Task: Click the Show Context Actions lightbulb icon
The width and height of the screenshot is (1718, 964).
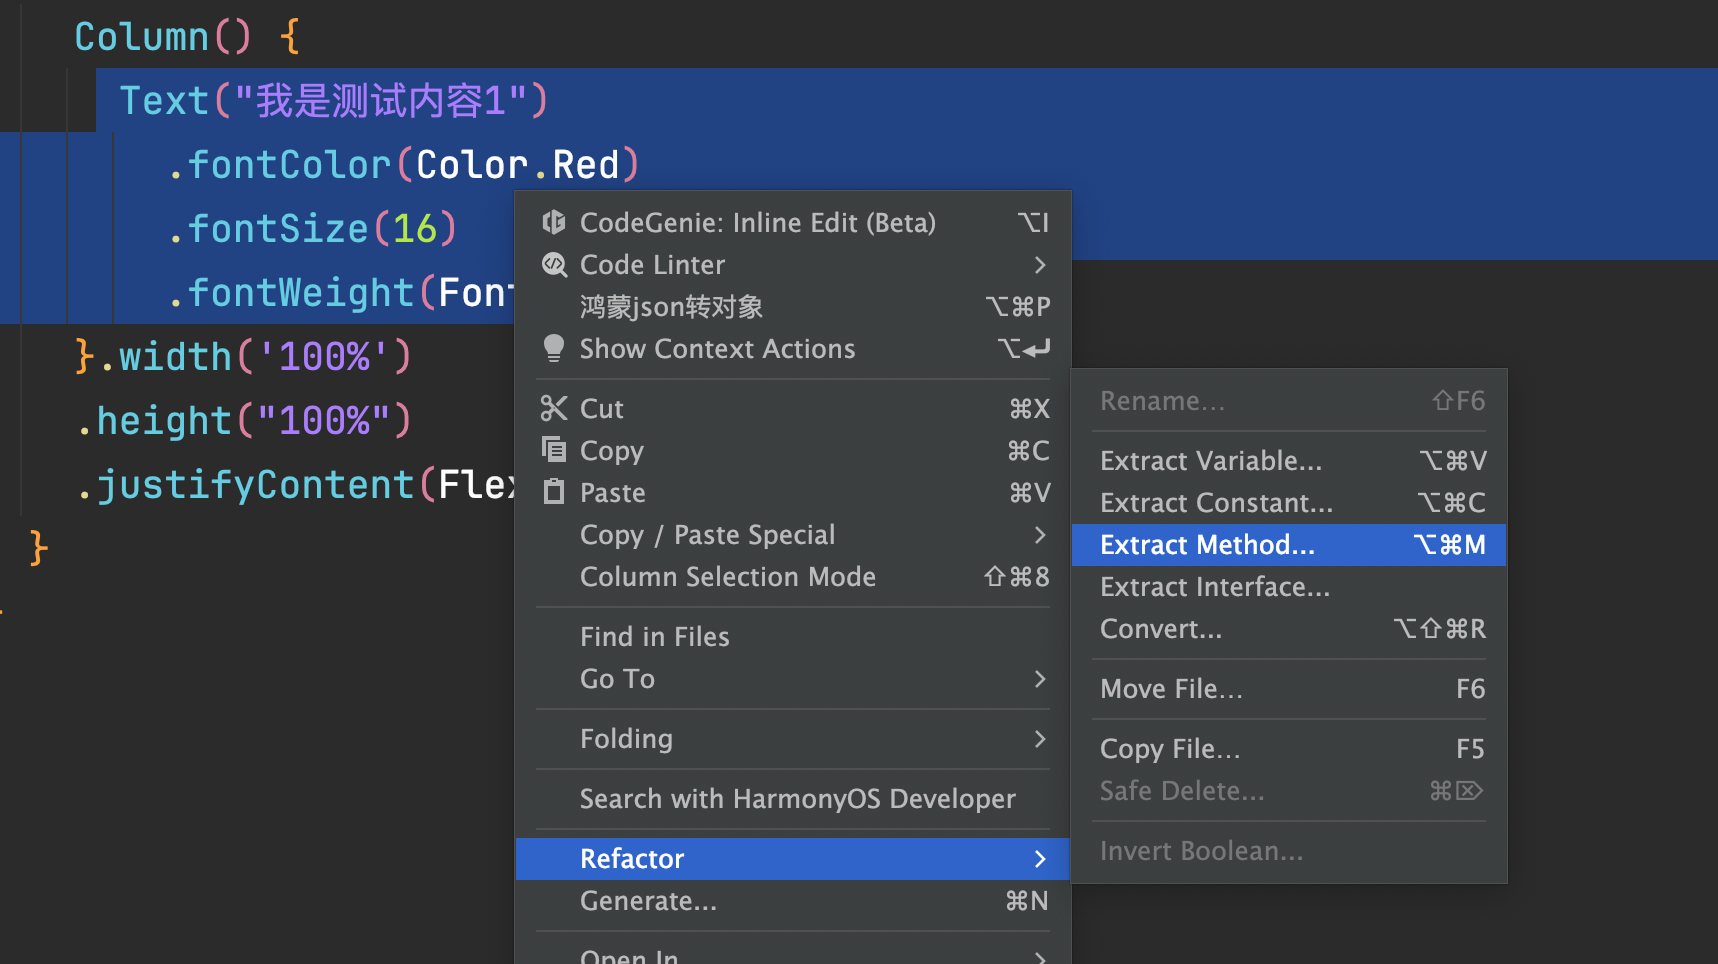Action: 553,348
